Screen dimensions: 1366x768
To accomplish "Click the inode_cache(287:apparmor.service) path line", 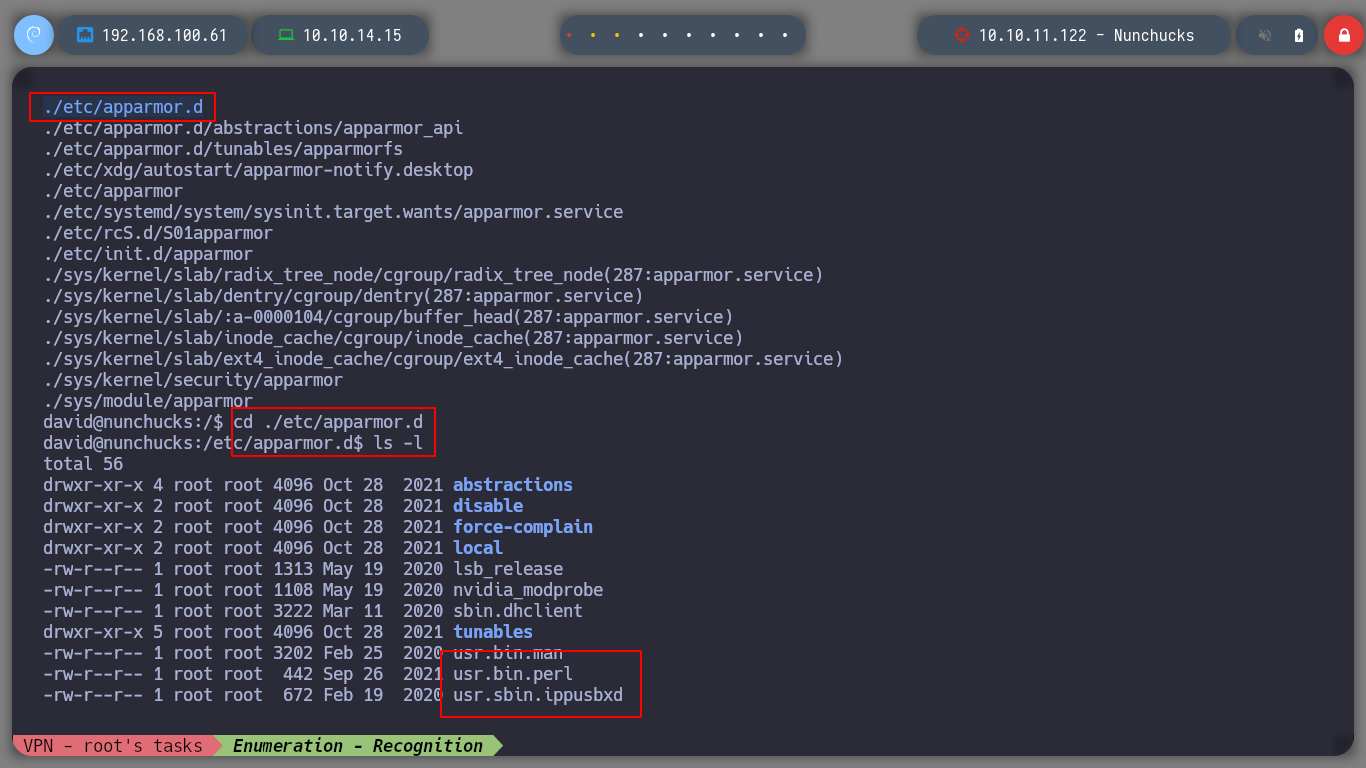I will [393, 338].
